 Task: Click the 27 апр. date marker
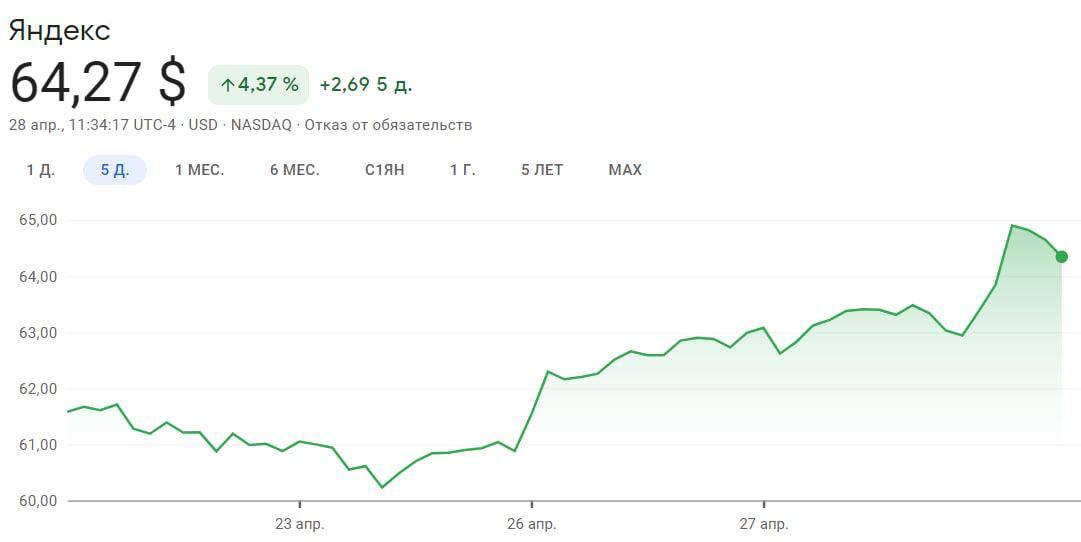click(x=764, y=524)
